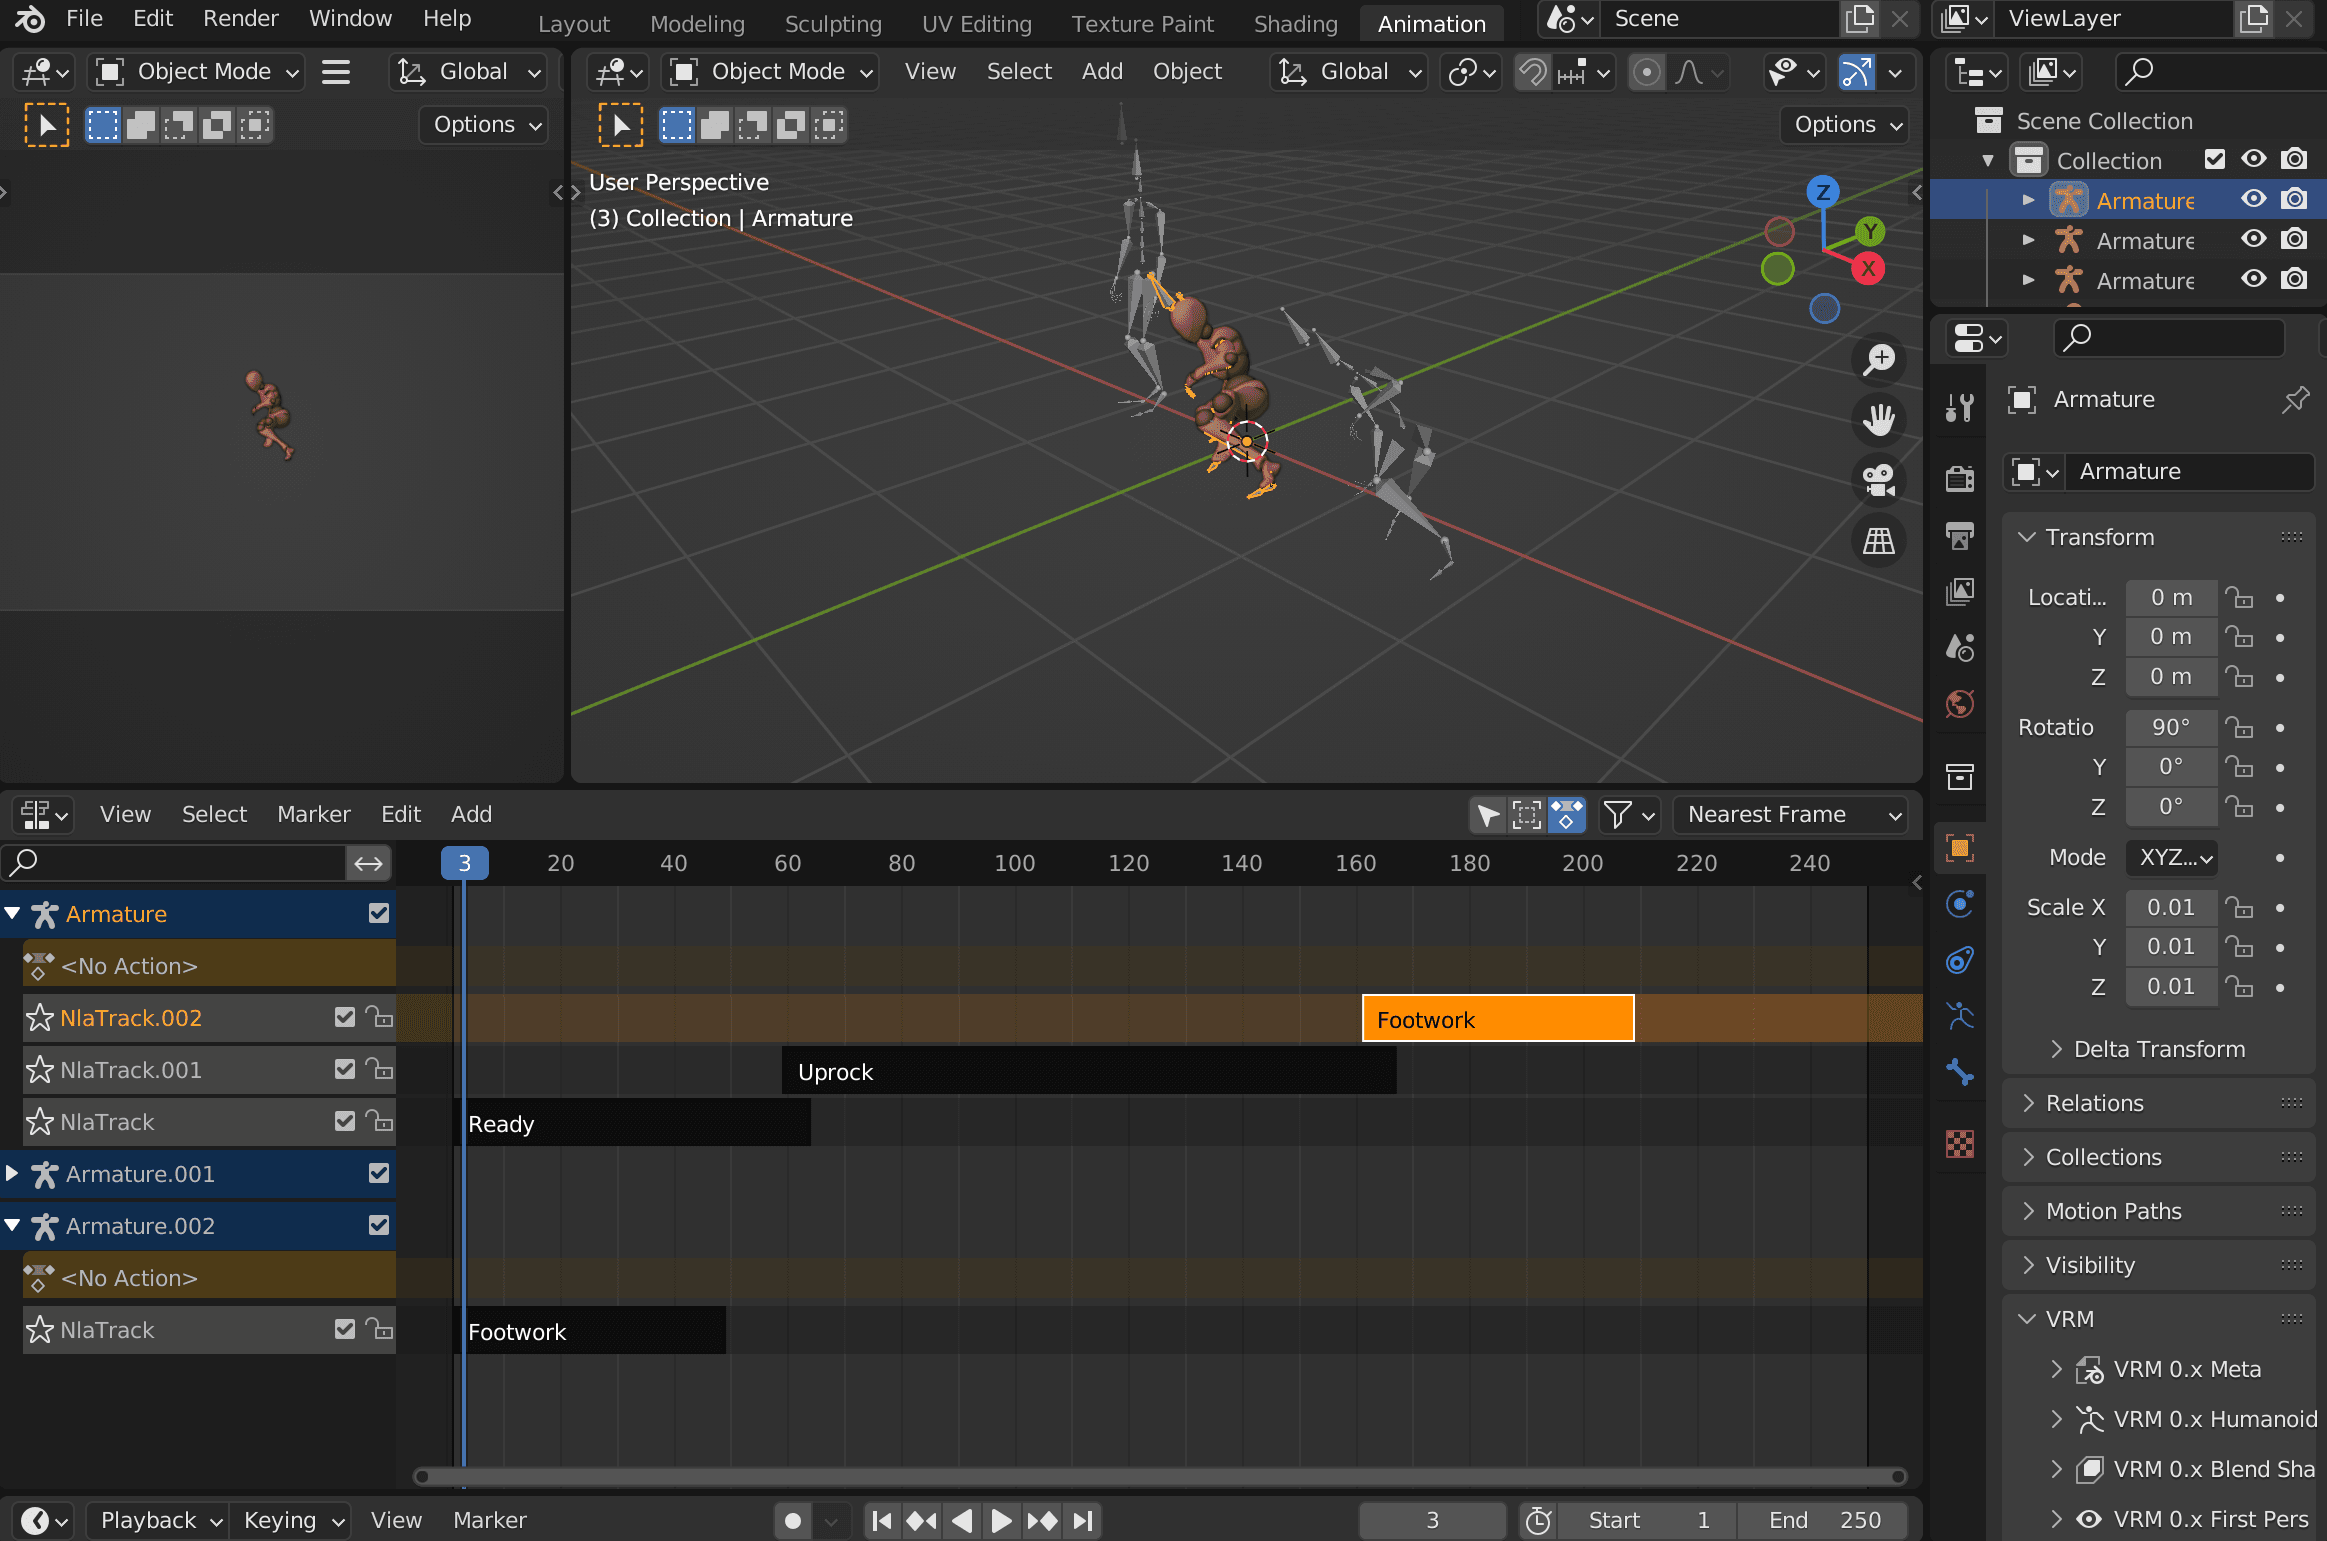Hide the selected Armature in viewport

[2254, 200]
